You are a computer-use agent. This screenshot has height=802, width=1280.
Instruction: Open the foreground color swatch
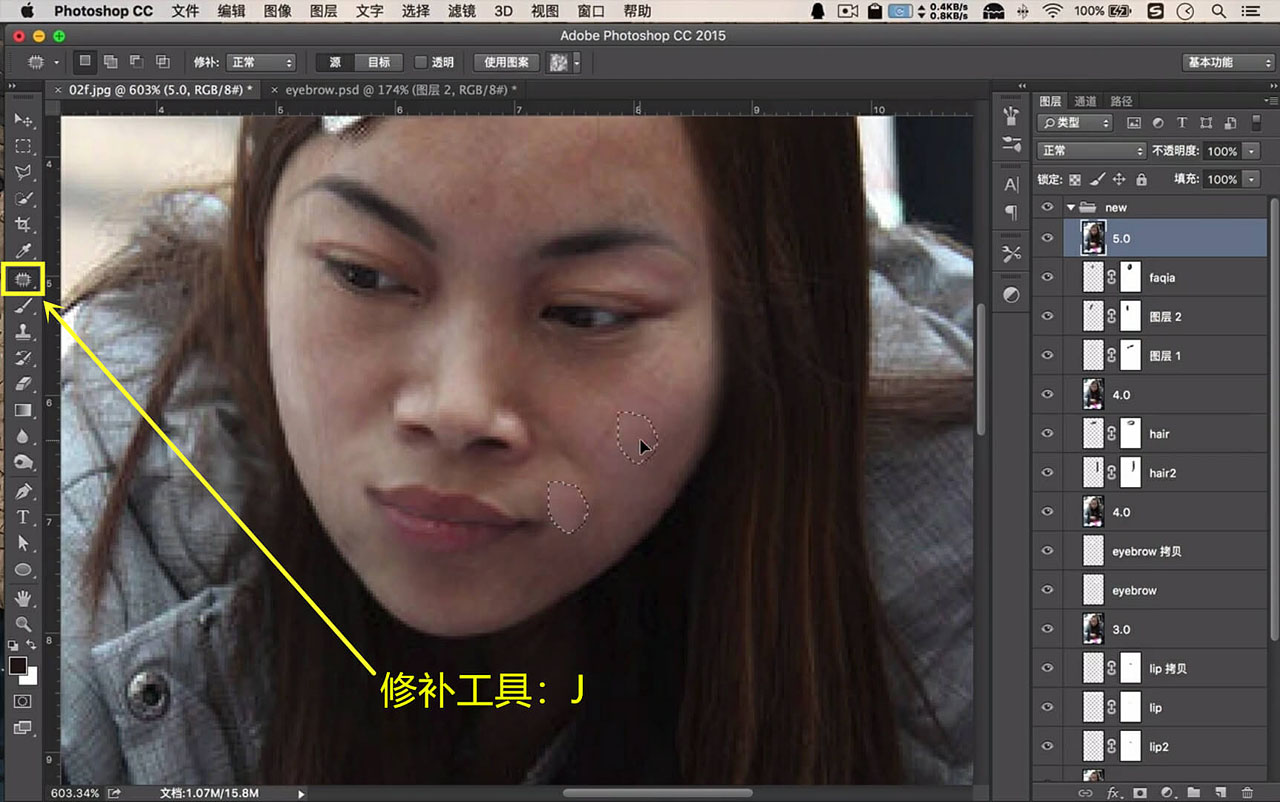pyautogui.click(x=18, y=666)
